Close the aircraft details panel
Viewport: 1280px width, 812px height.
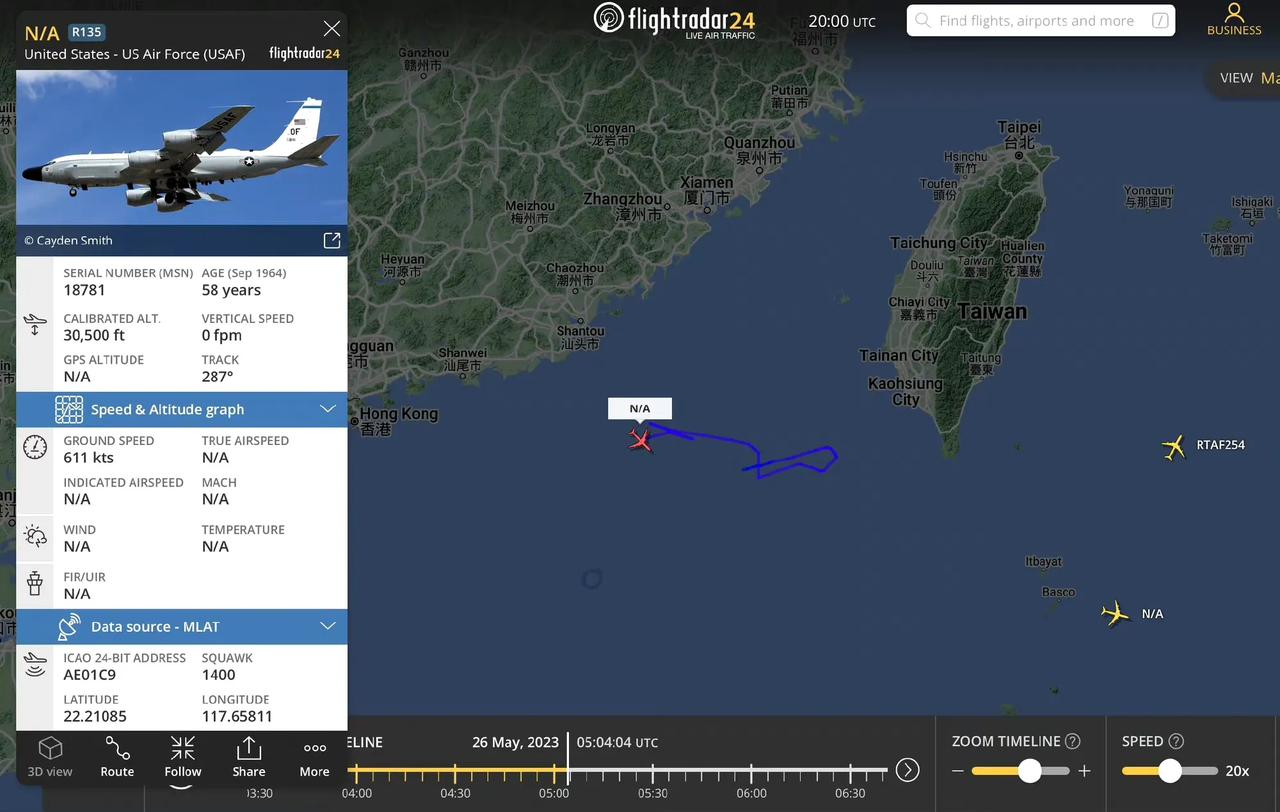331,29
